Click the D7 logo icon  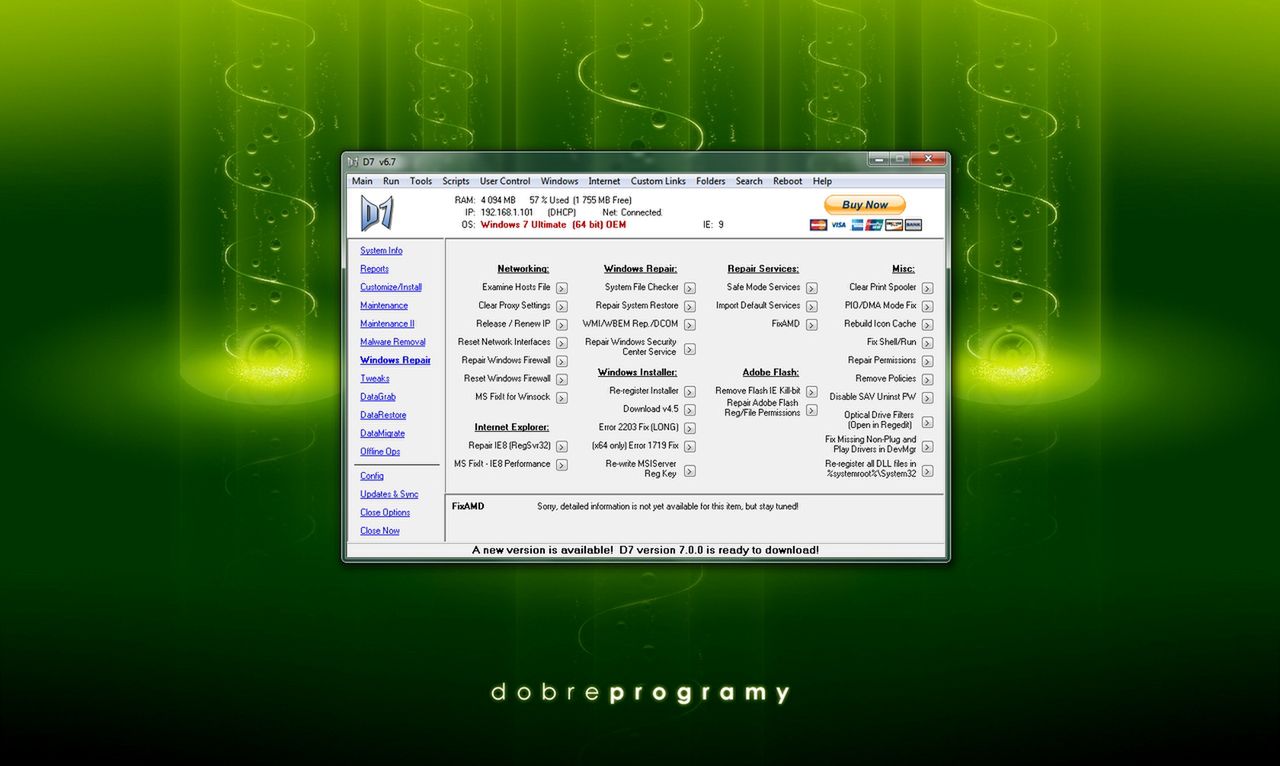tap(377, 213)
